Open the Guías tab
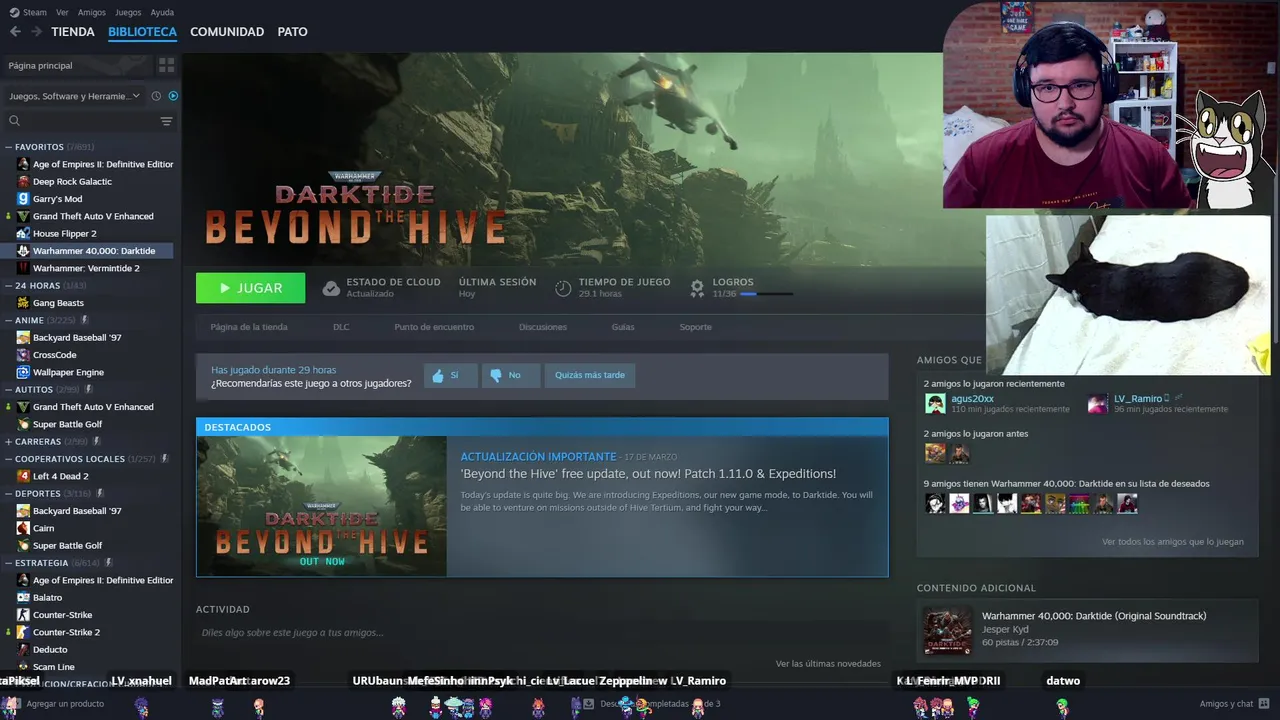Image resolution: width=1280 pixels, height=720 pixels. (623, 327)
